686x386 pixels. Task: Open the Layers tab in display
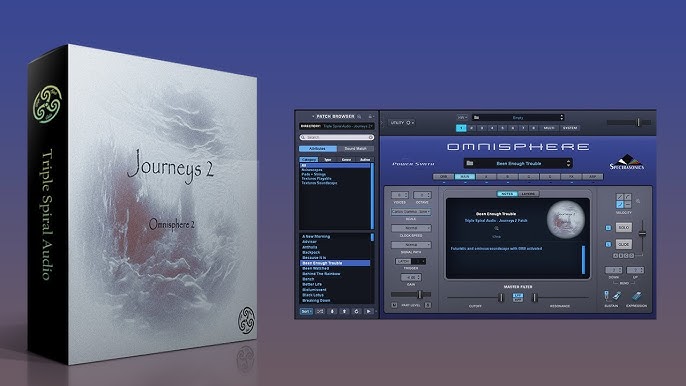point(528,194)
